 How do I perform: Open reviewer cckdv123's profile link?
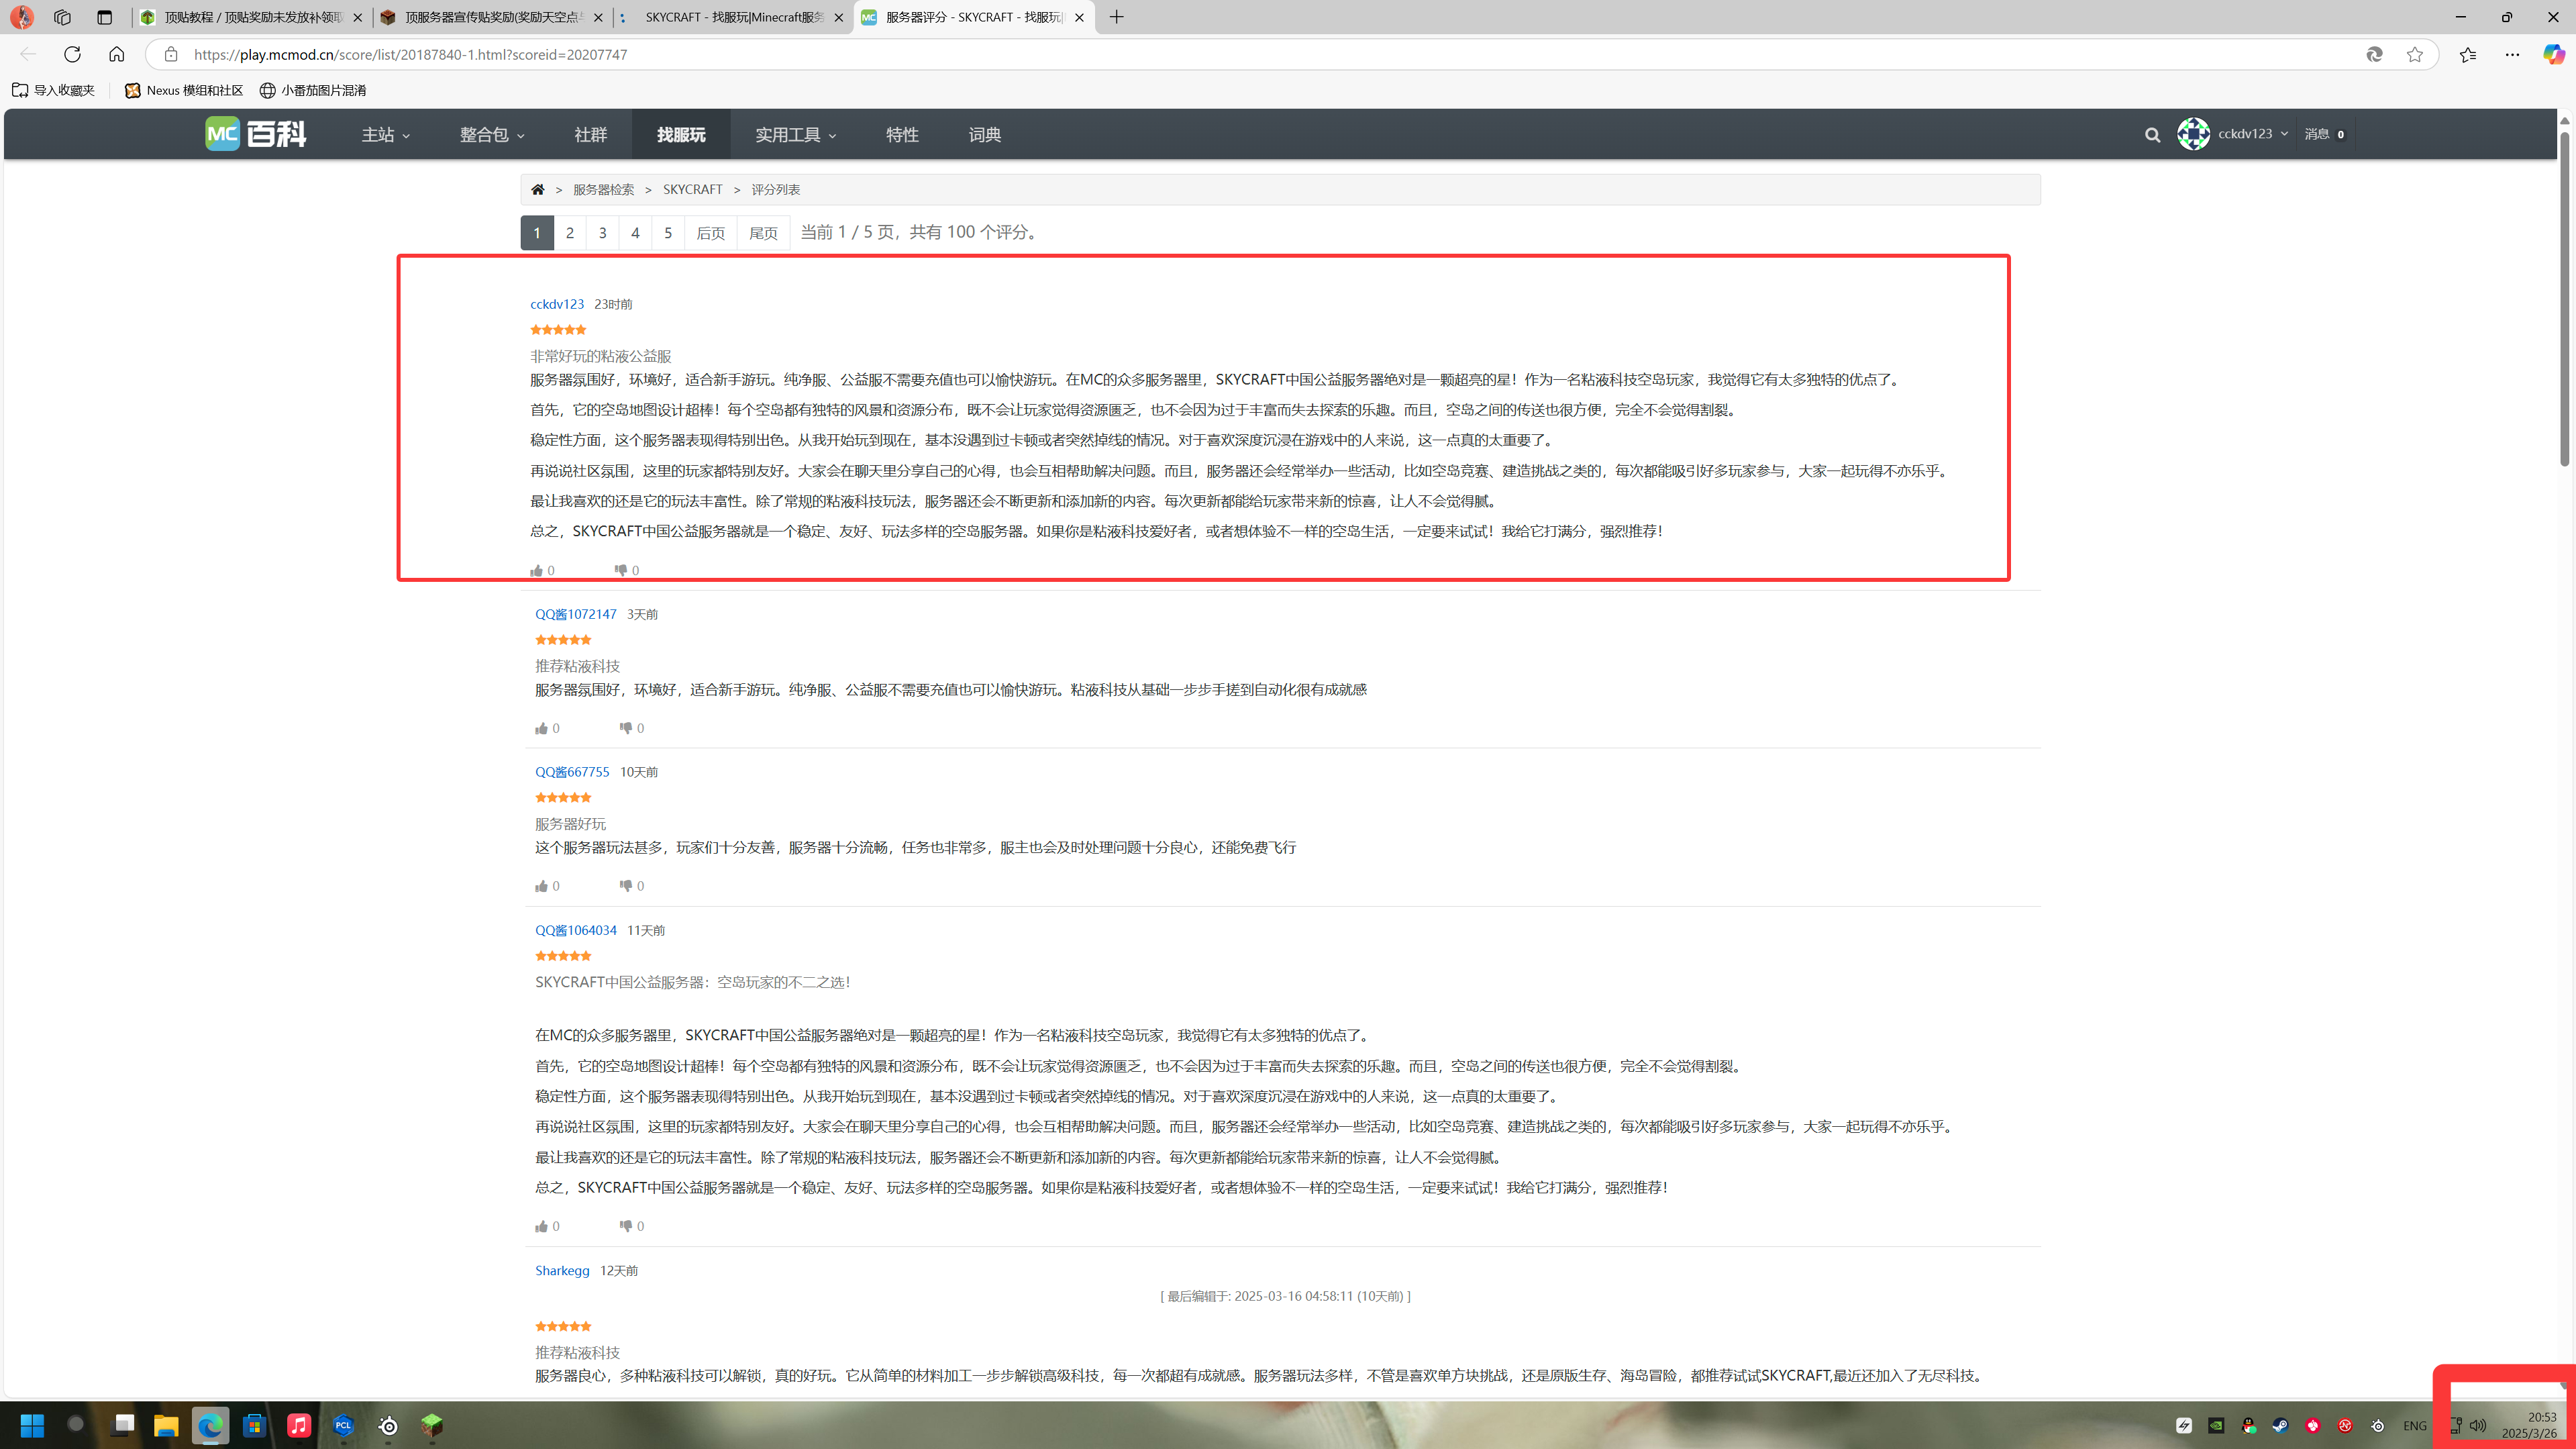click(x=557, y=304)
